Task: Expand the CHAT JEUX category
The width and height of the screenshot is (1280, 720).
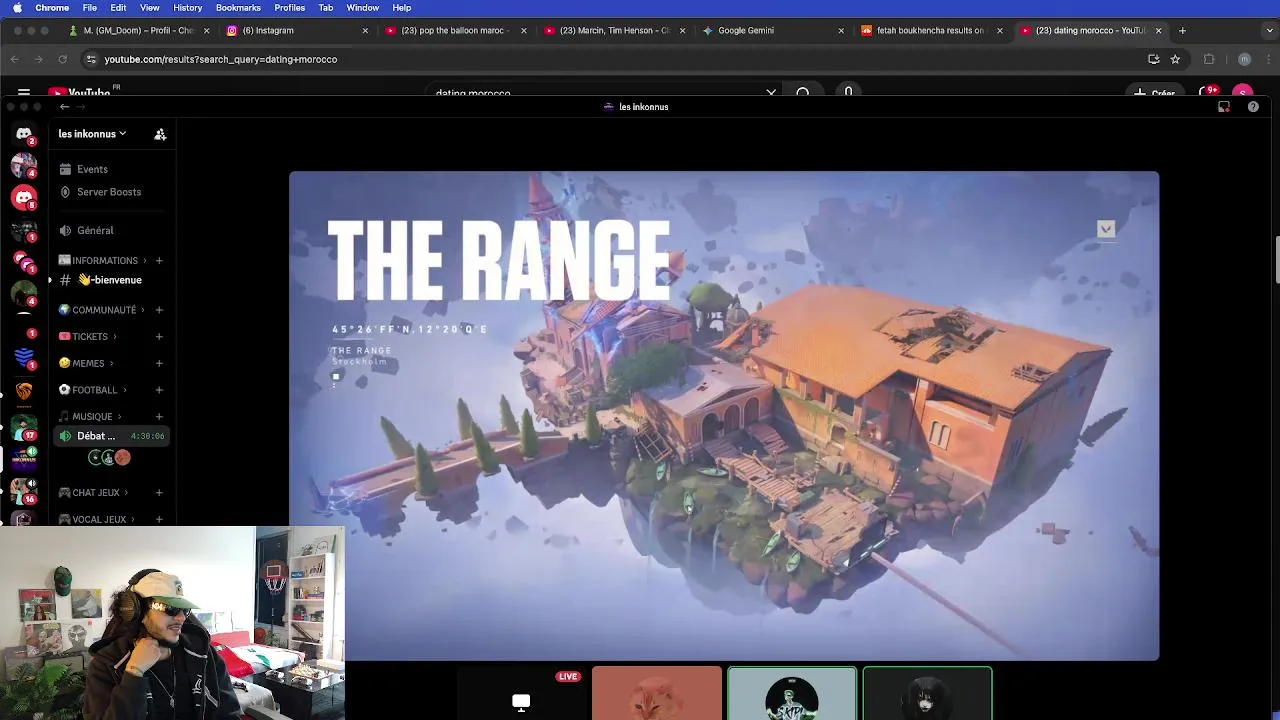Action: pyautogui.click(x=93, y=492)
